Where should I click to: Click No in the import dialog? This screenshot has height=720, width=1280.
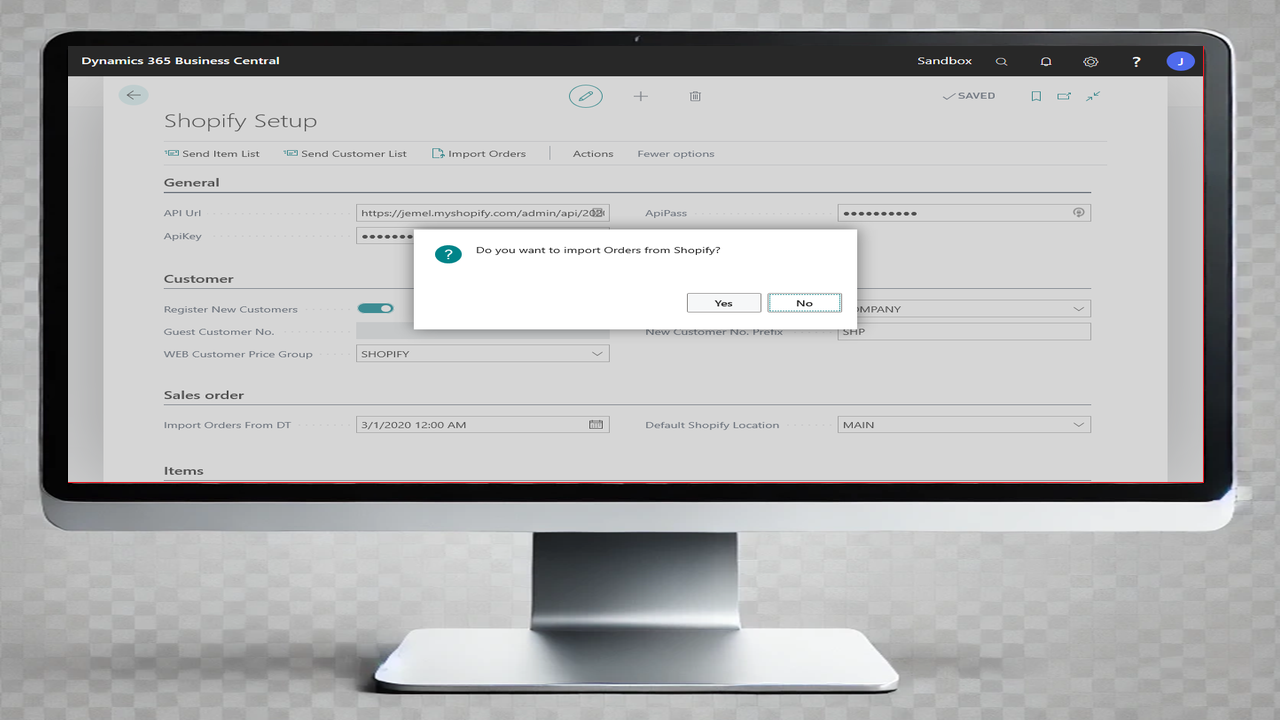coord(804,303)
